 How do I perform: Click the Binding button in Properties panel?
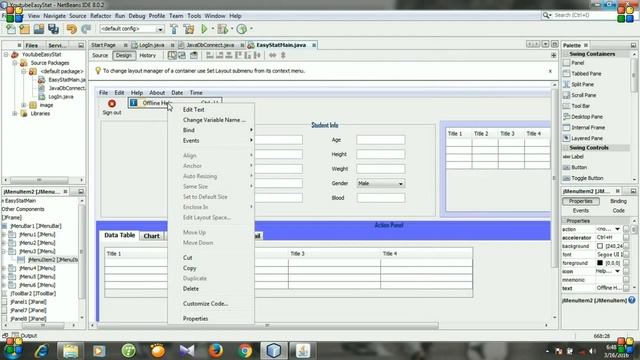pyautogui.click(x=618, y=201)
